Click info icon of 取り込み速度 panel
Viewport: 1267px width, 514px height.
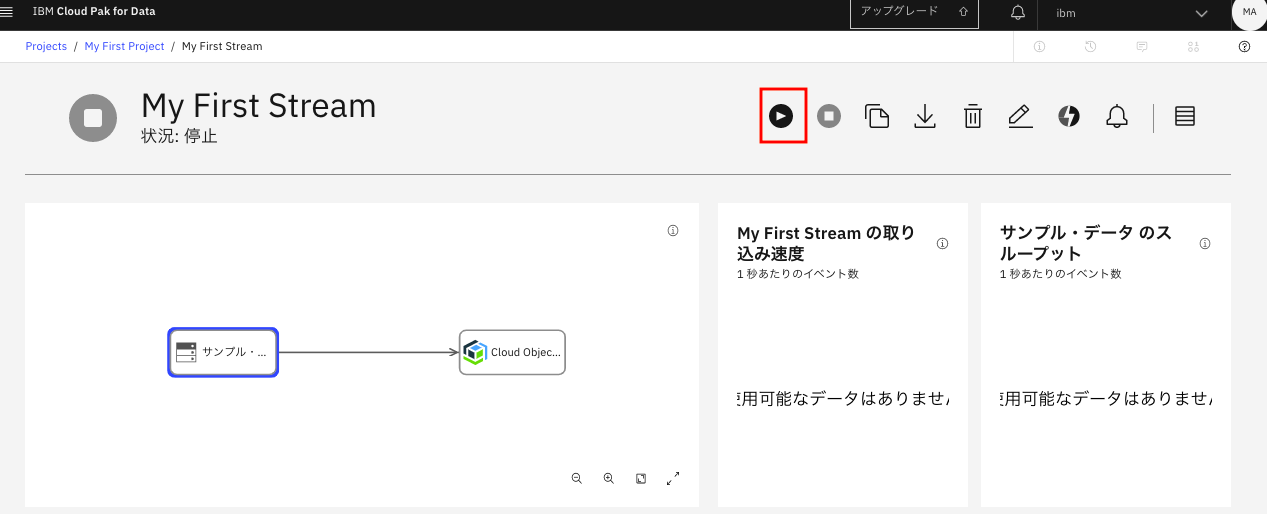942,243
